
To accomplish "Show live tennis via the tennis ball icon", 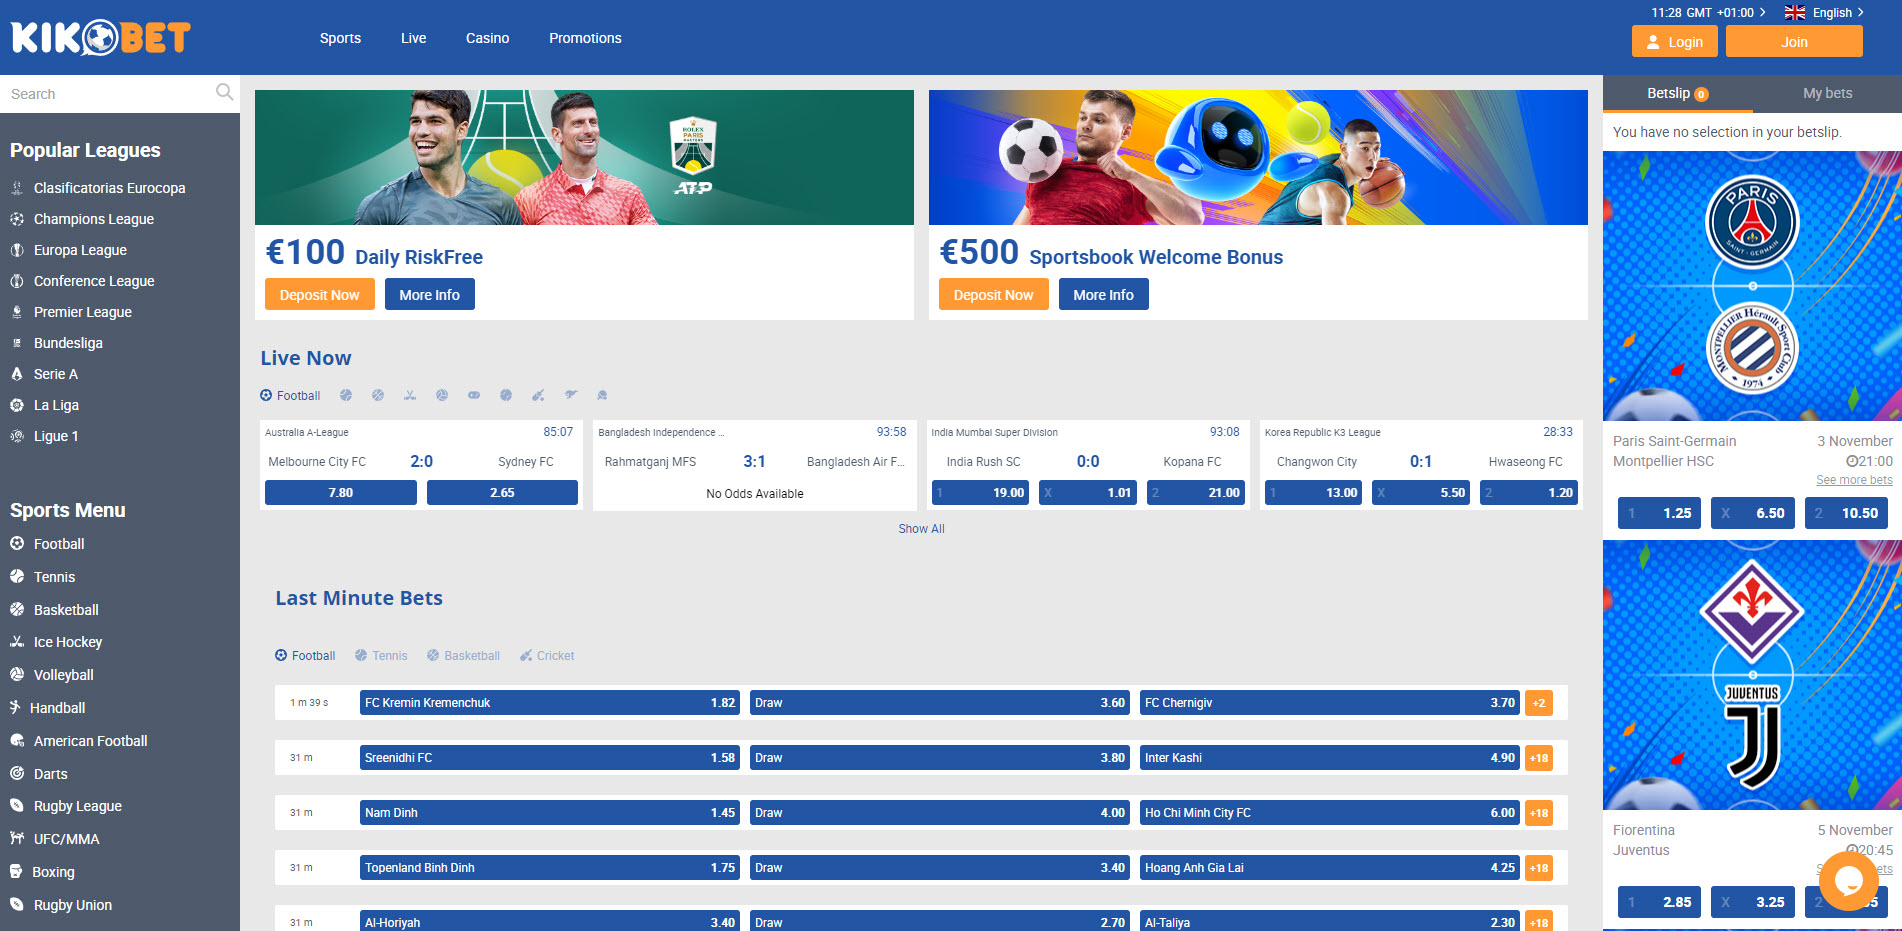I will point(346,395).
